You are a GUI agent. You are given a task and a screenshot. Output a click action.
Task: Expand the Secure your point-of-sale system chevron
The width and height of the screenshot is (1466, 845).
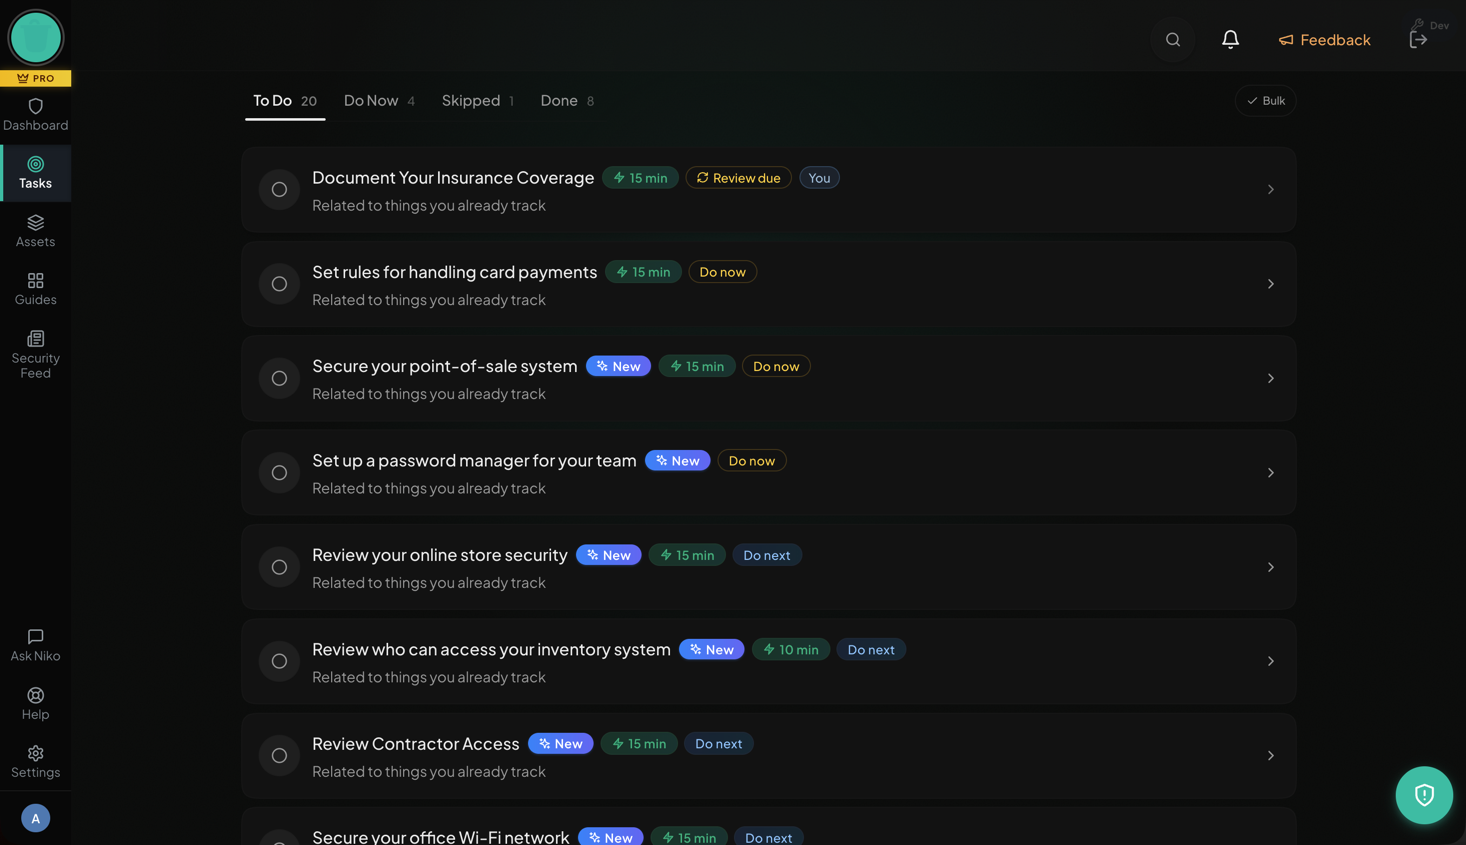(1270, 379)
